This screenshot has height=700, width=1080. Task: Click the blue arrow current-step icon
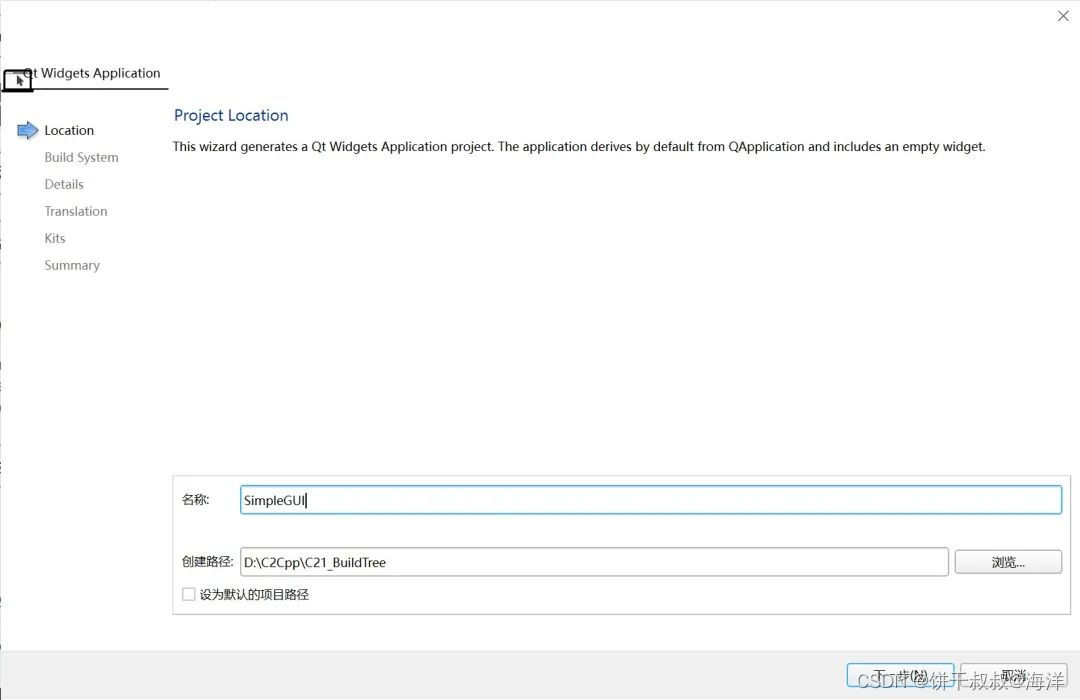[28, 130]
